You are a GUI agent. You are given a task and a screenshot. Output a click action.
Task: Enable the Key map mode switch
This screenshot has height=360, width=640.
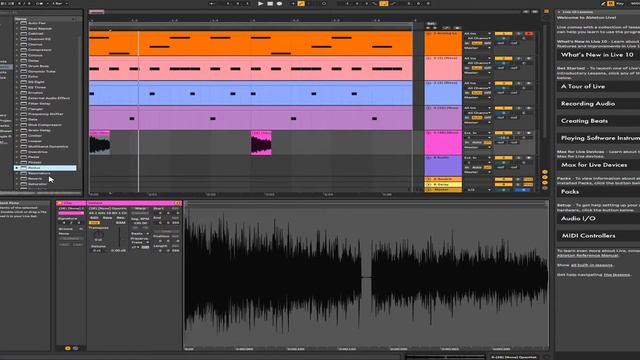pyautogui.click(x=620, y=3)
